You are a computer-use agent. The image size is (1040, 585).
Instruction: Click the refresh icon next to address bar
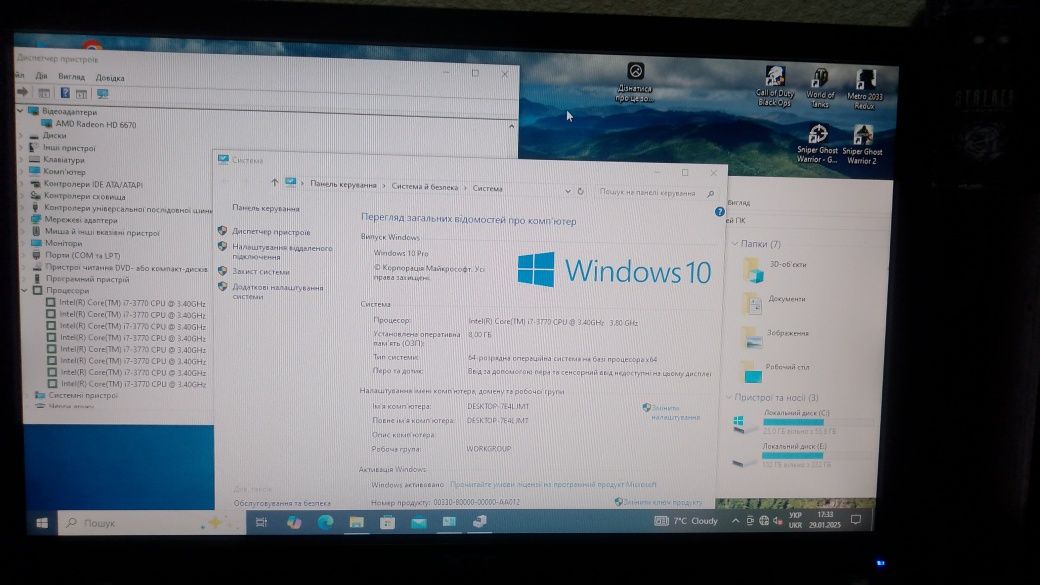580,191
